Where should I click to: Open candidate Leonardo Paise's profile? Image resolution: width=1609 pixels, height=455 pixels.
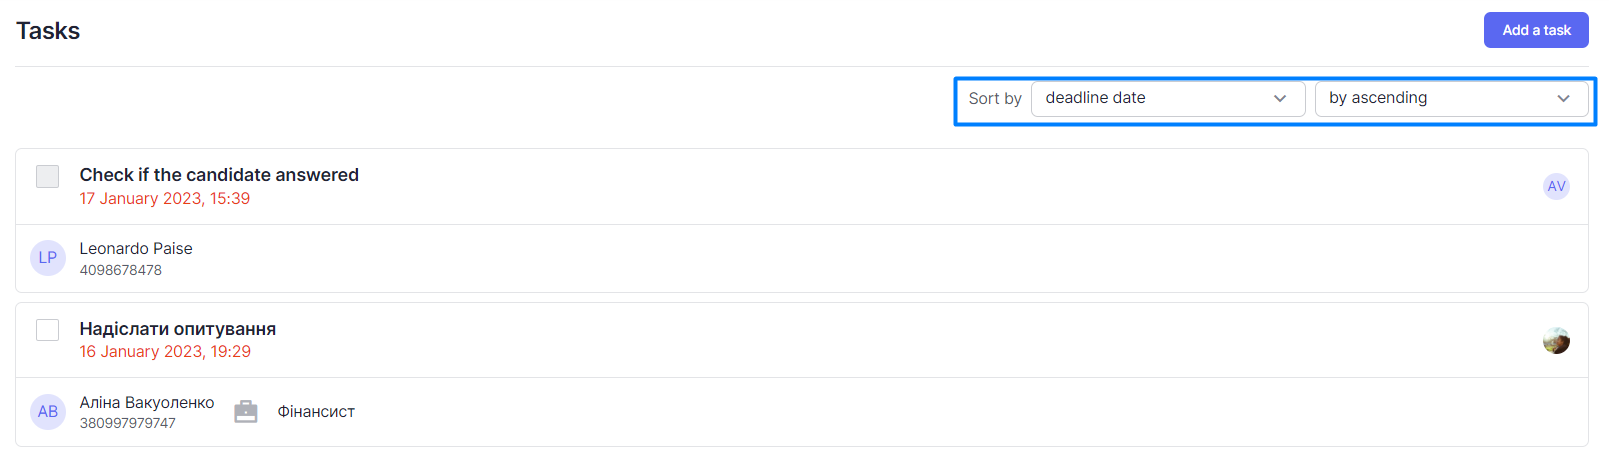(x=136, y=249)
